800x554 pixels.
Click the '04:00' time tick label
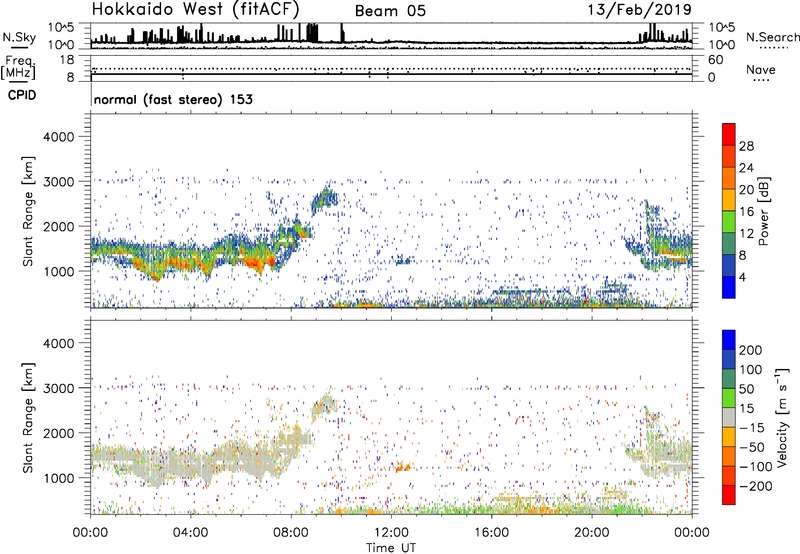[x=191, y=533]
